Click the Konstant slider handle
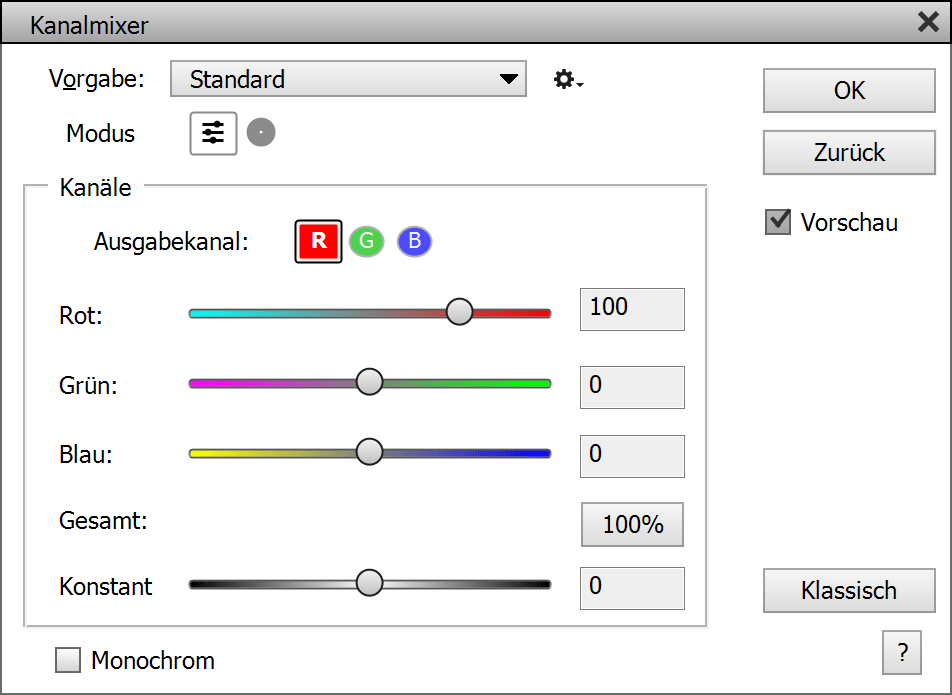This screenshot has width=952, height=695. pyautogui.click(x=370, y=583)
